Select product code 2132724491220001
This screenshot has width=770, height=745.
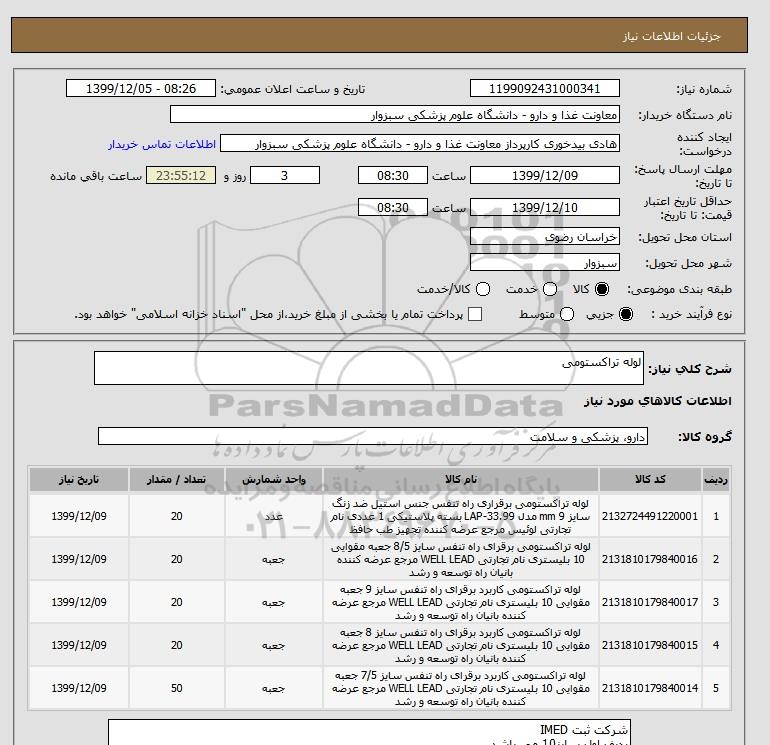tap(650, 516)
